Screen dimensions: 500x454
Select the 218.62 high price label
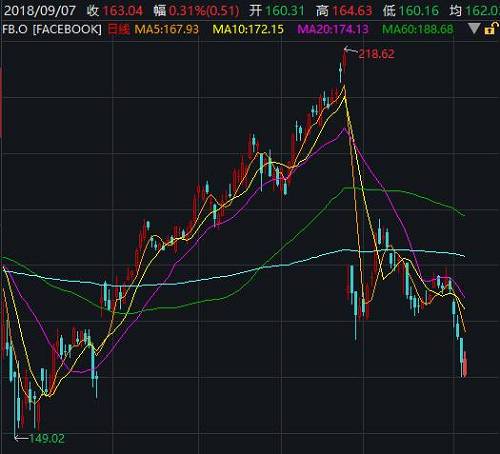[376, 54]
